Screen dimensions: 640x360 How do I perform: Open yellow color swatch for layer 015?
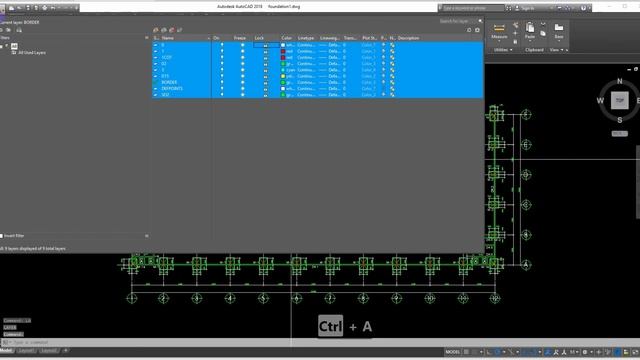pyautogui.click(x=283, y=76)
